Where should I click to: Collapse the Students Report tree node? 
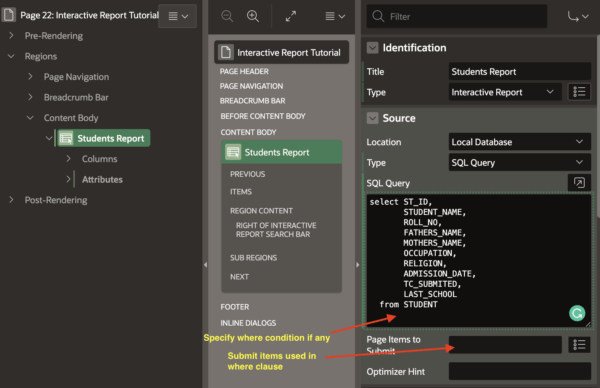49,138
